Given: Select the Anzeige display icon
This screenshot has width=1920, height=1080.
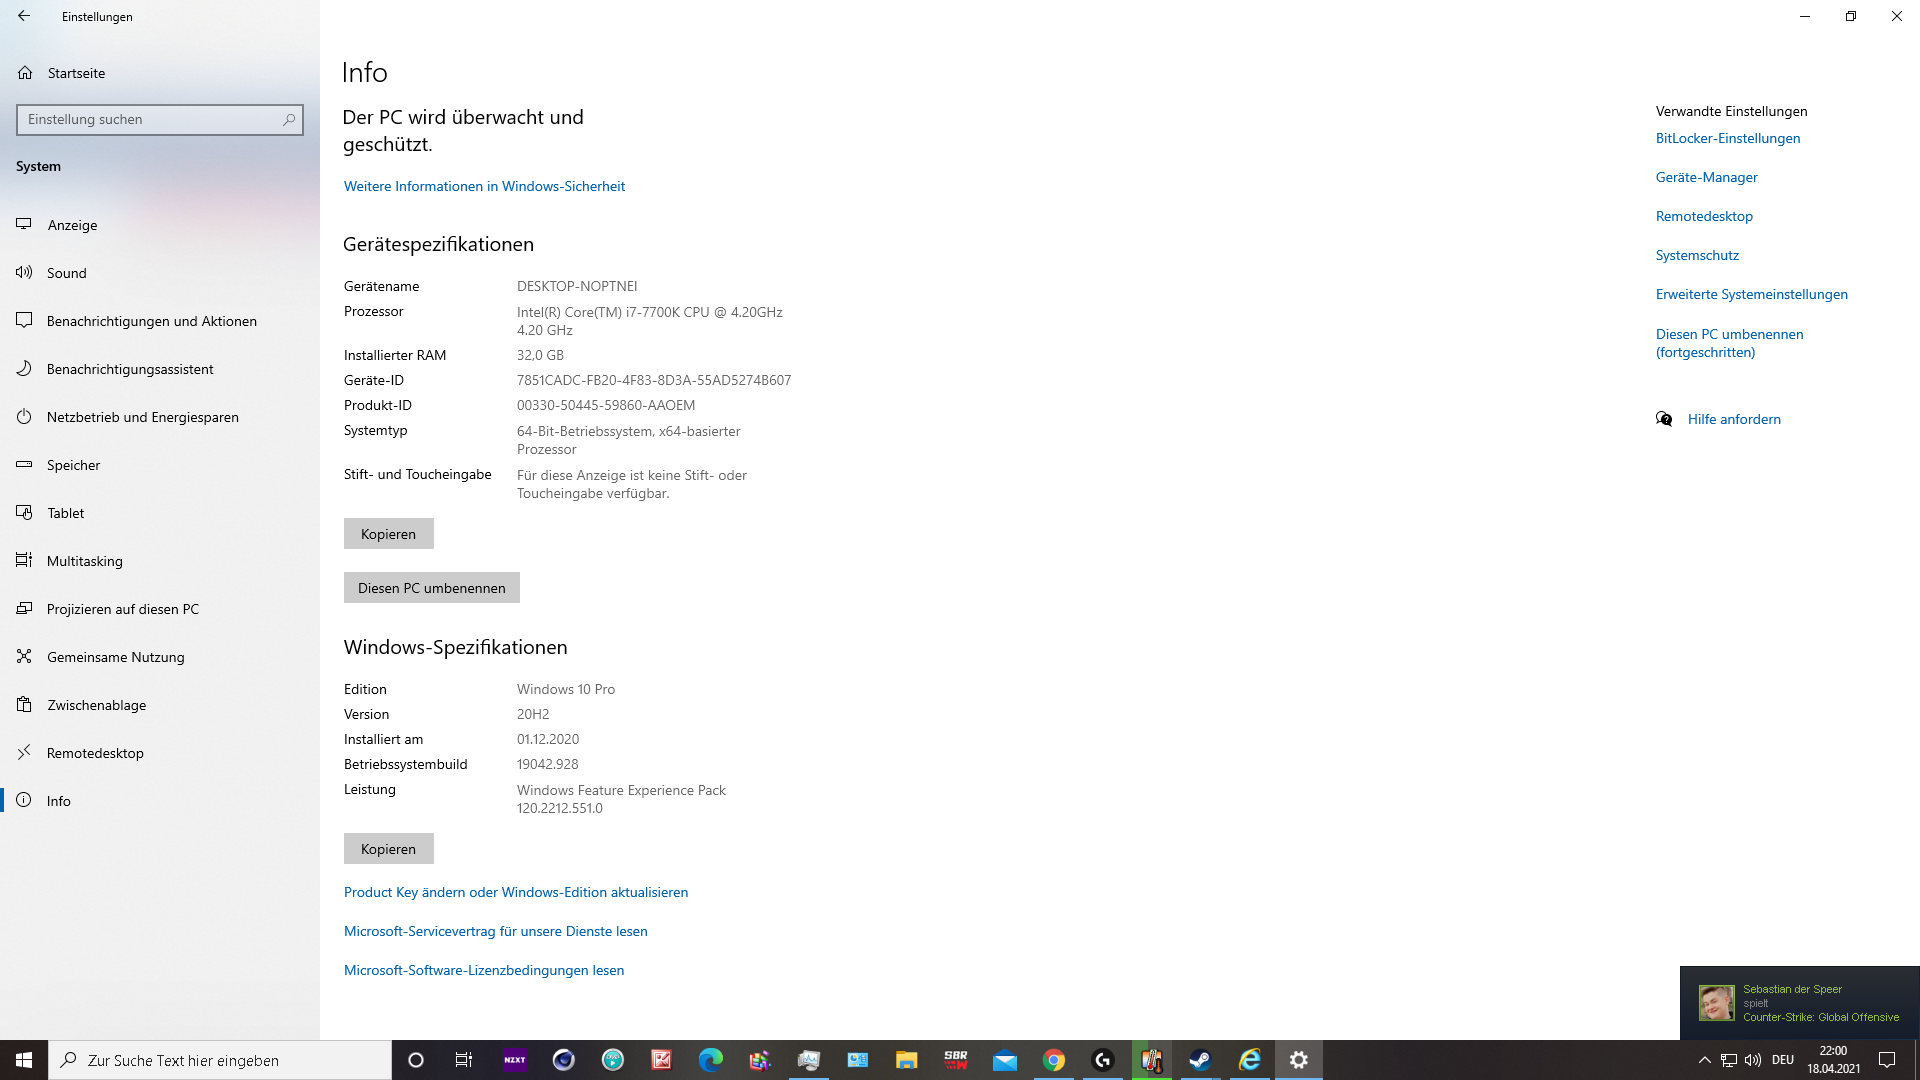Looking at the screenshot, I should [24, 224].
